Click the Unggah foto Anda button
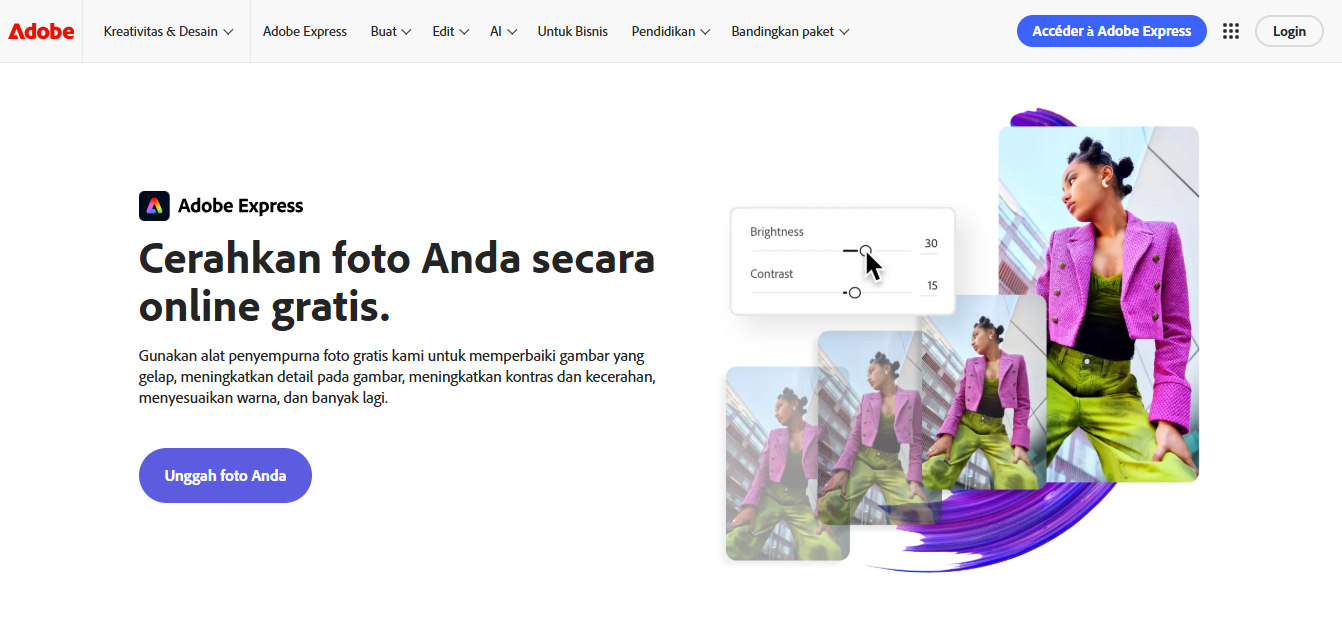 pos(225,476)
